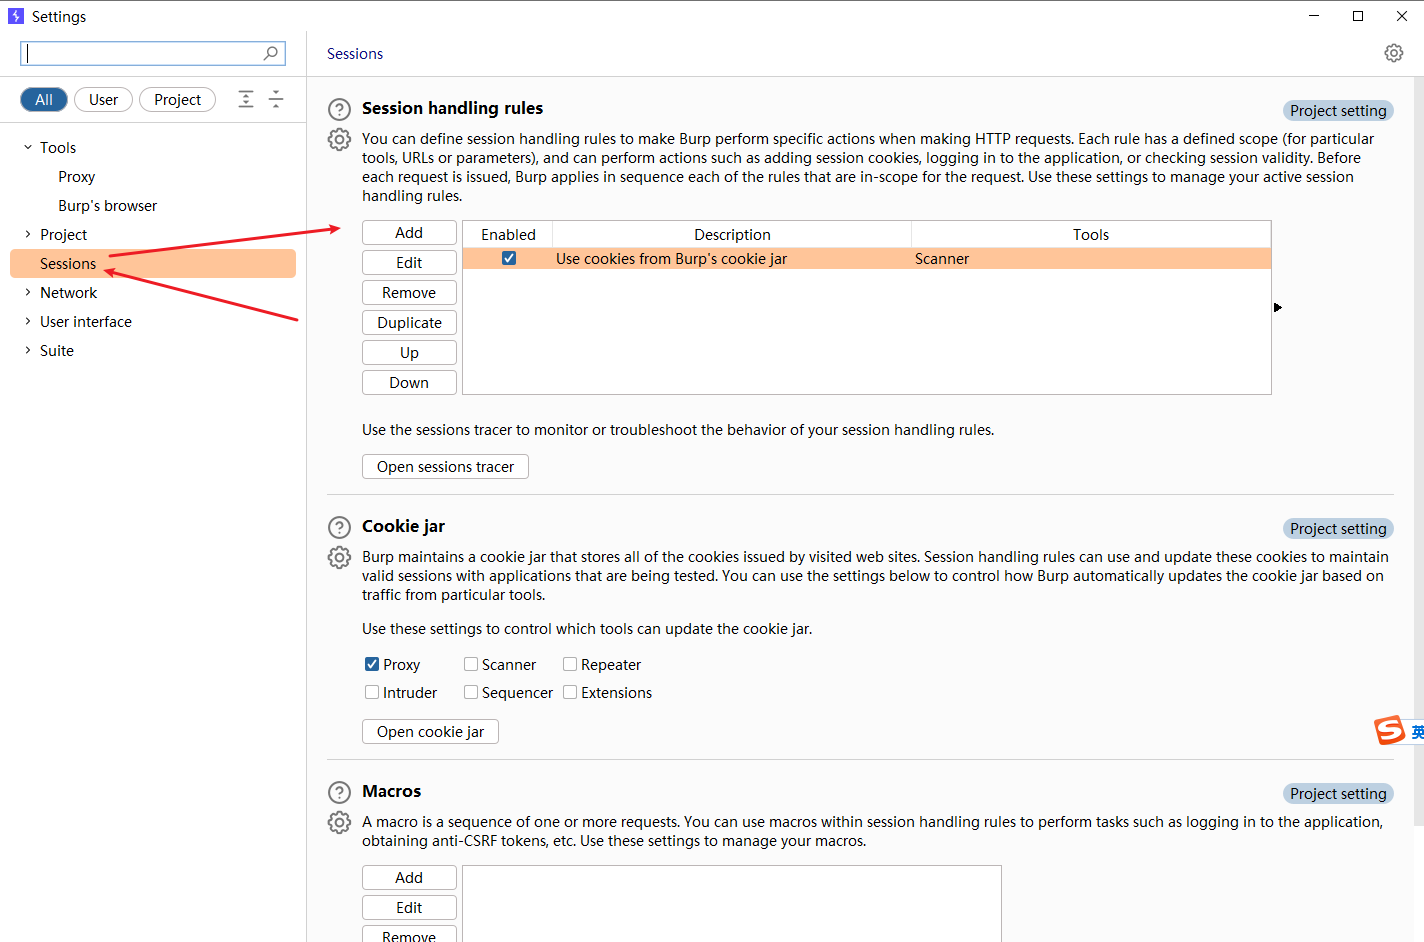
Task: Move the rule Up
Action: click(x=409, y=353)
